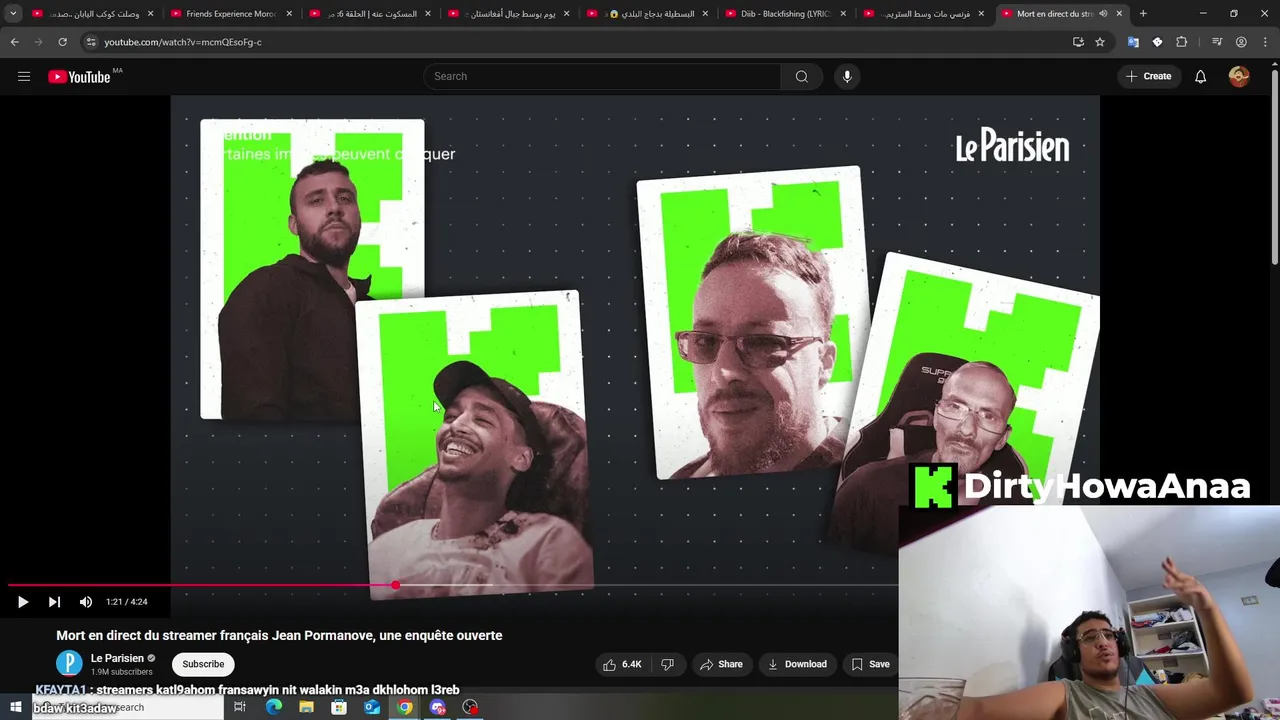Close the Friends Experience tab
This screenshot has height=720, width=1280.
coord(289,14)
